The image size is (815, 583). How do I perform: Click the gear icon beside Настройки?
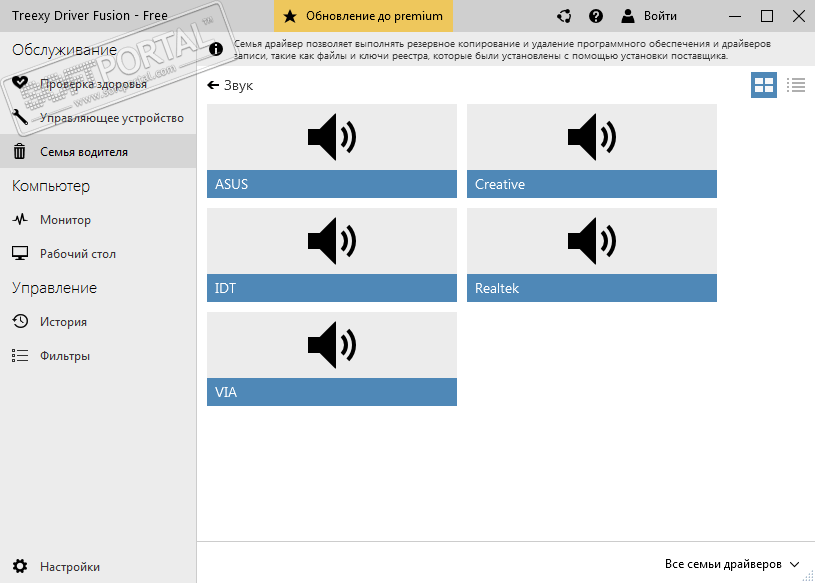point(20,566)
